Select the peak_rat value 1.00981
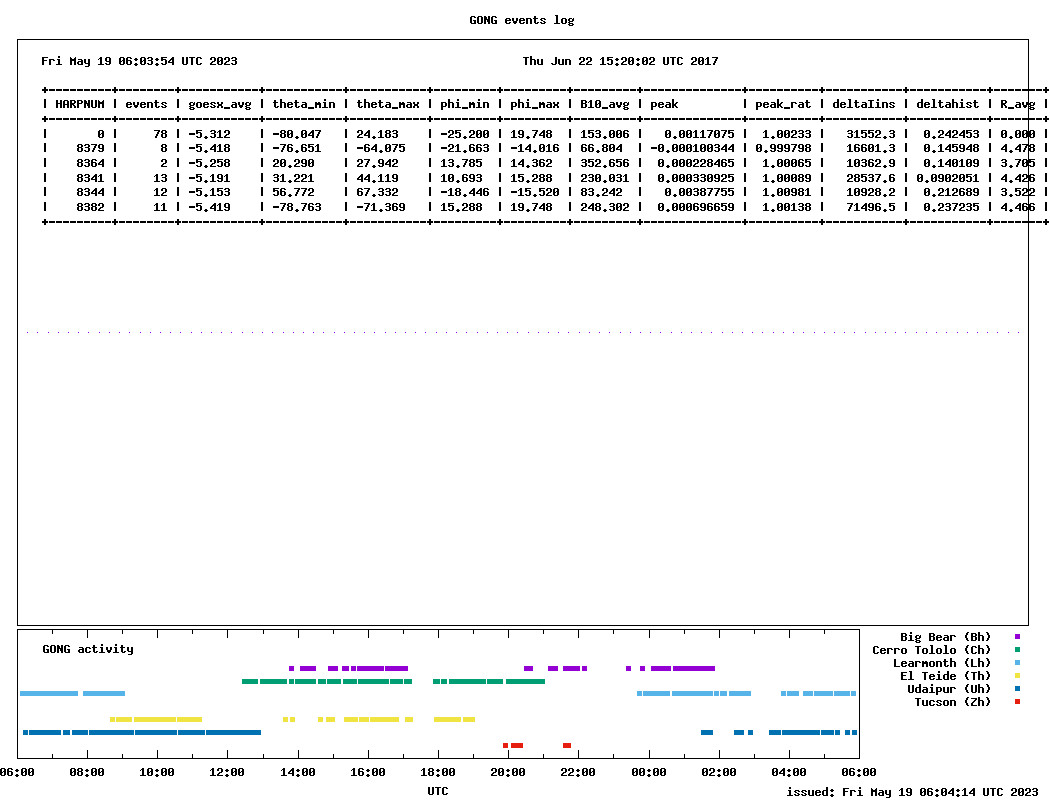Screen dimensions: 1050x800 click(786, 192)
